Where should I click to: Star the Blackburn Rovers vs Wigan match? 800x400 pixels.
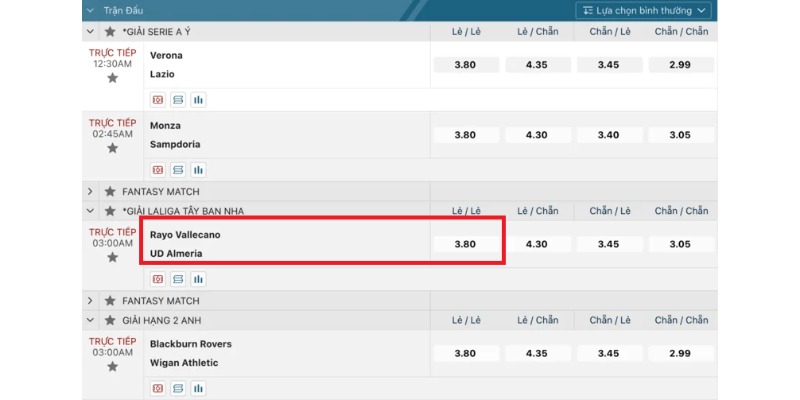coord(112,367)
